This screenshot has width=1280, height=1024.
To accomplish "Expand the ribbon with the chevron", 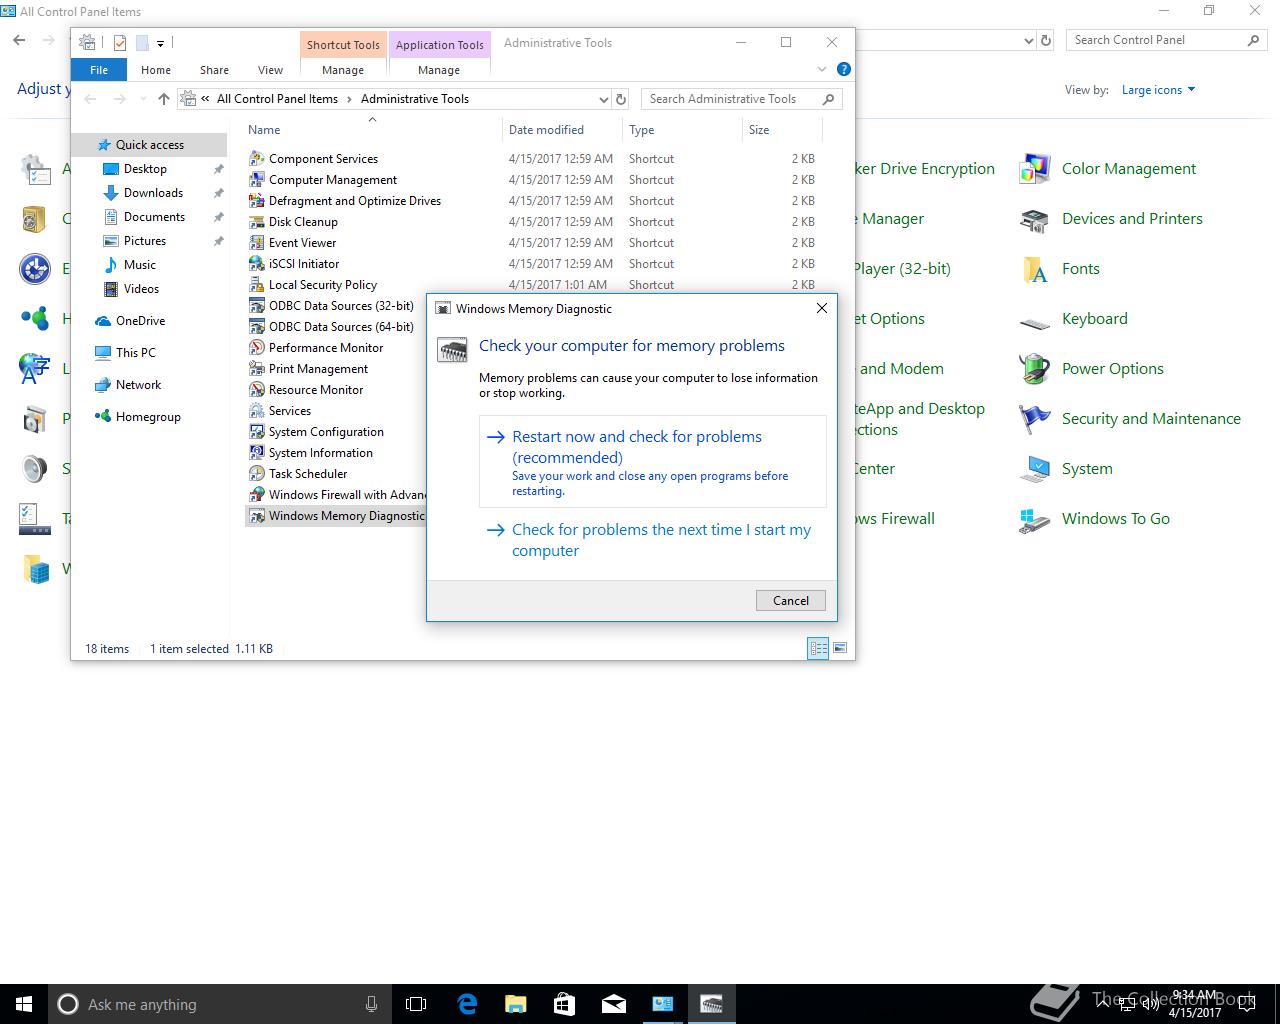I will coord(822,69).
